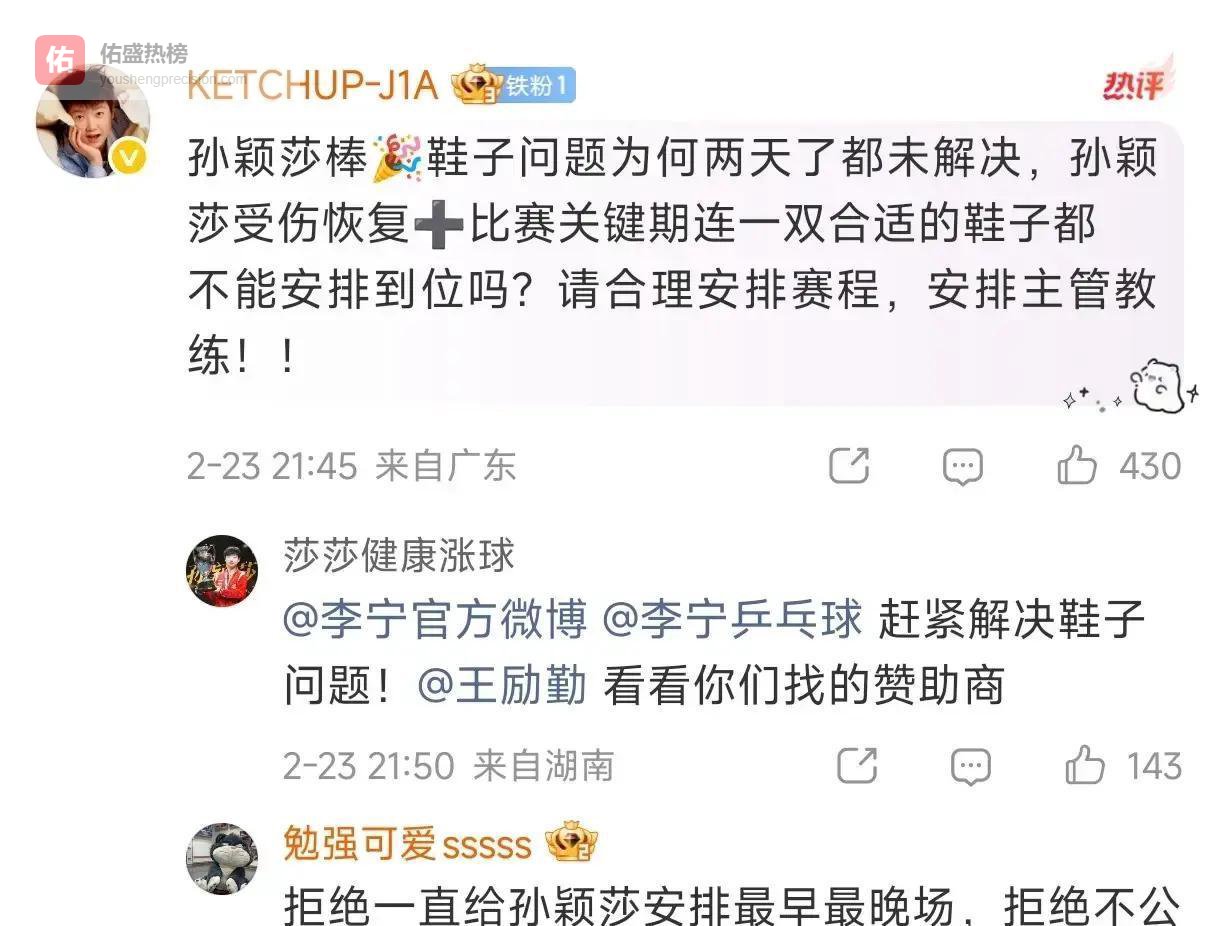Open reply bubble on 莎莎健康涨球 comment

pyautogui.click(x=970, y=767)
